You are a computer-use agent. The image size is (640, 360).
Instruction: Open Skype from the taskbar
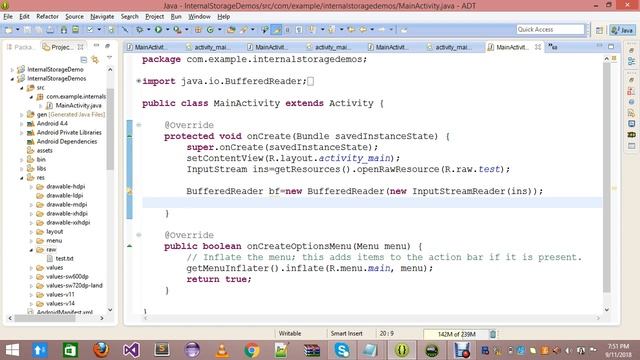point(342,350)
